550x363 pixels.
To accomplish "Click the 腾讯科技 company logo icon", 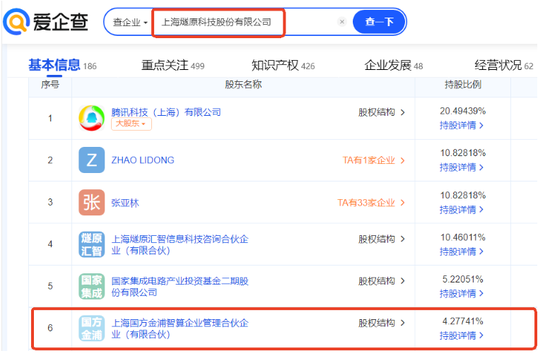I will 92,118.
